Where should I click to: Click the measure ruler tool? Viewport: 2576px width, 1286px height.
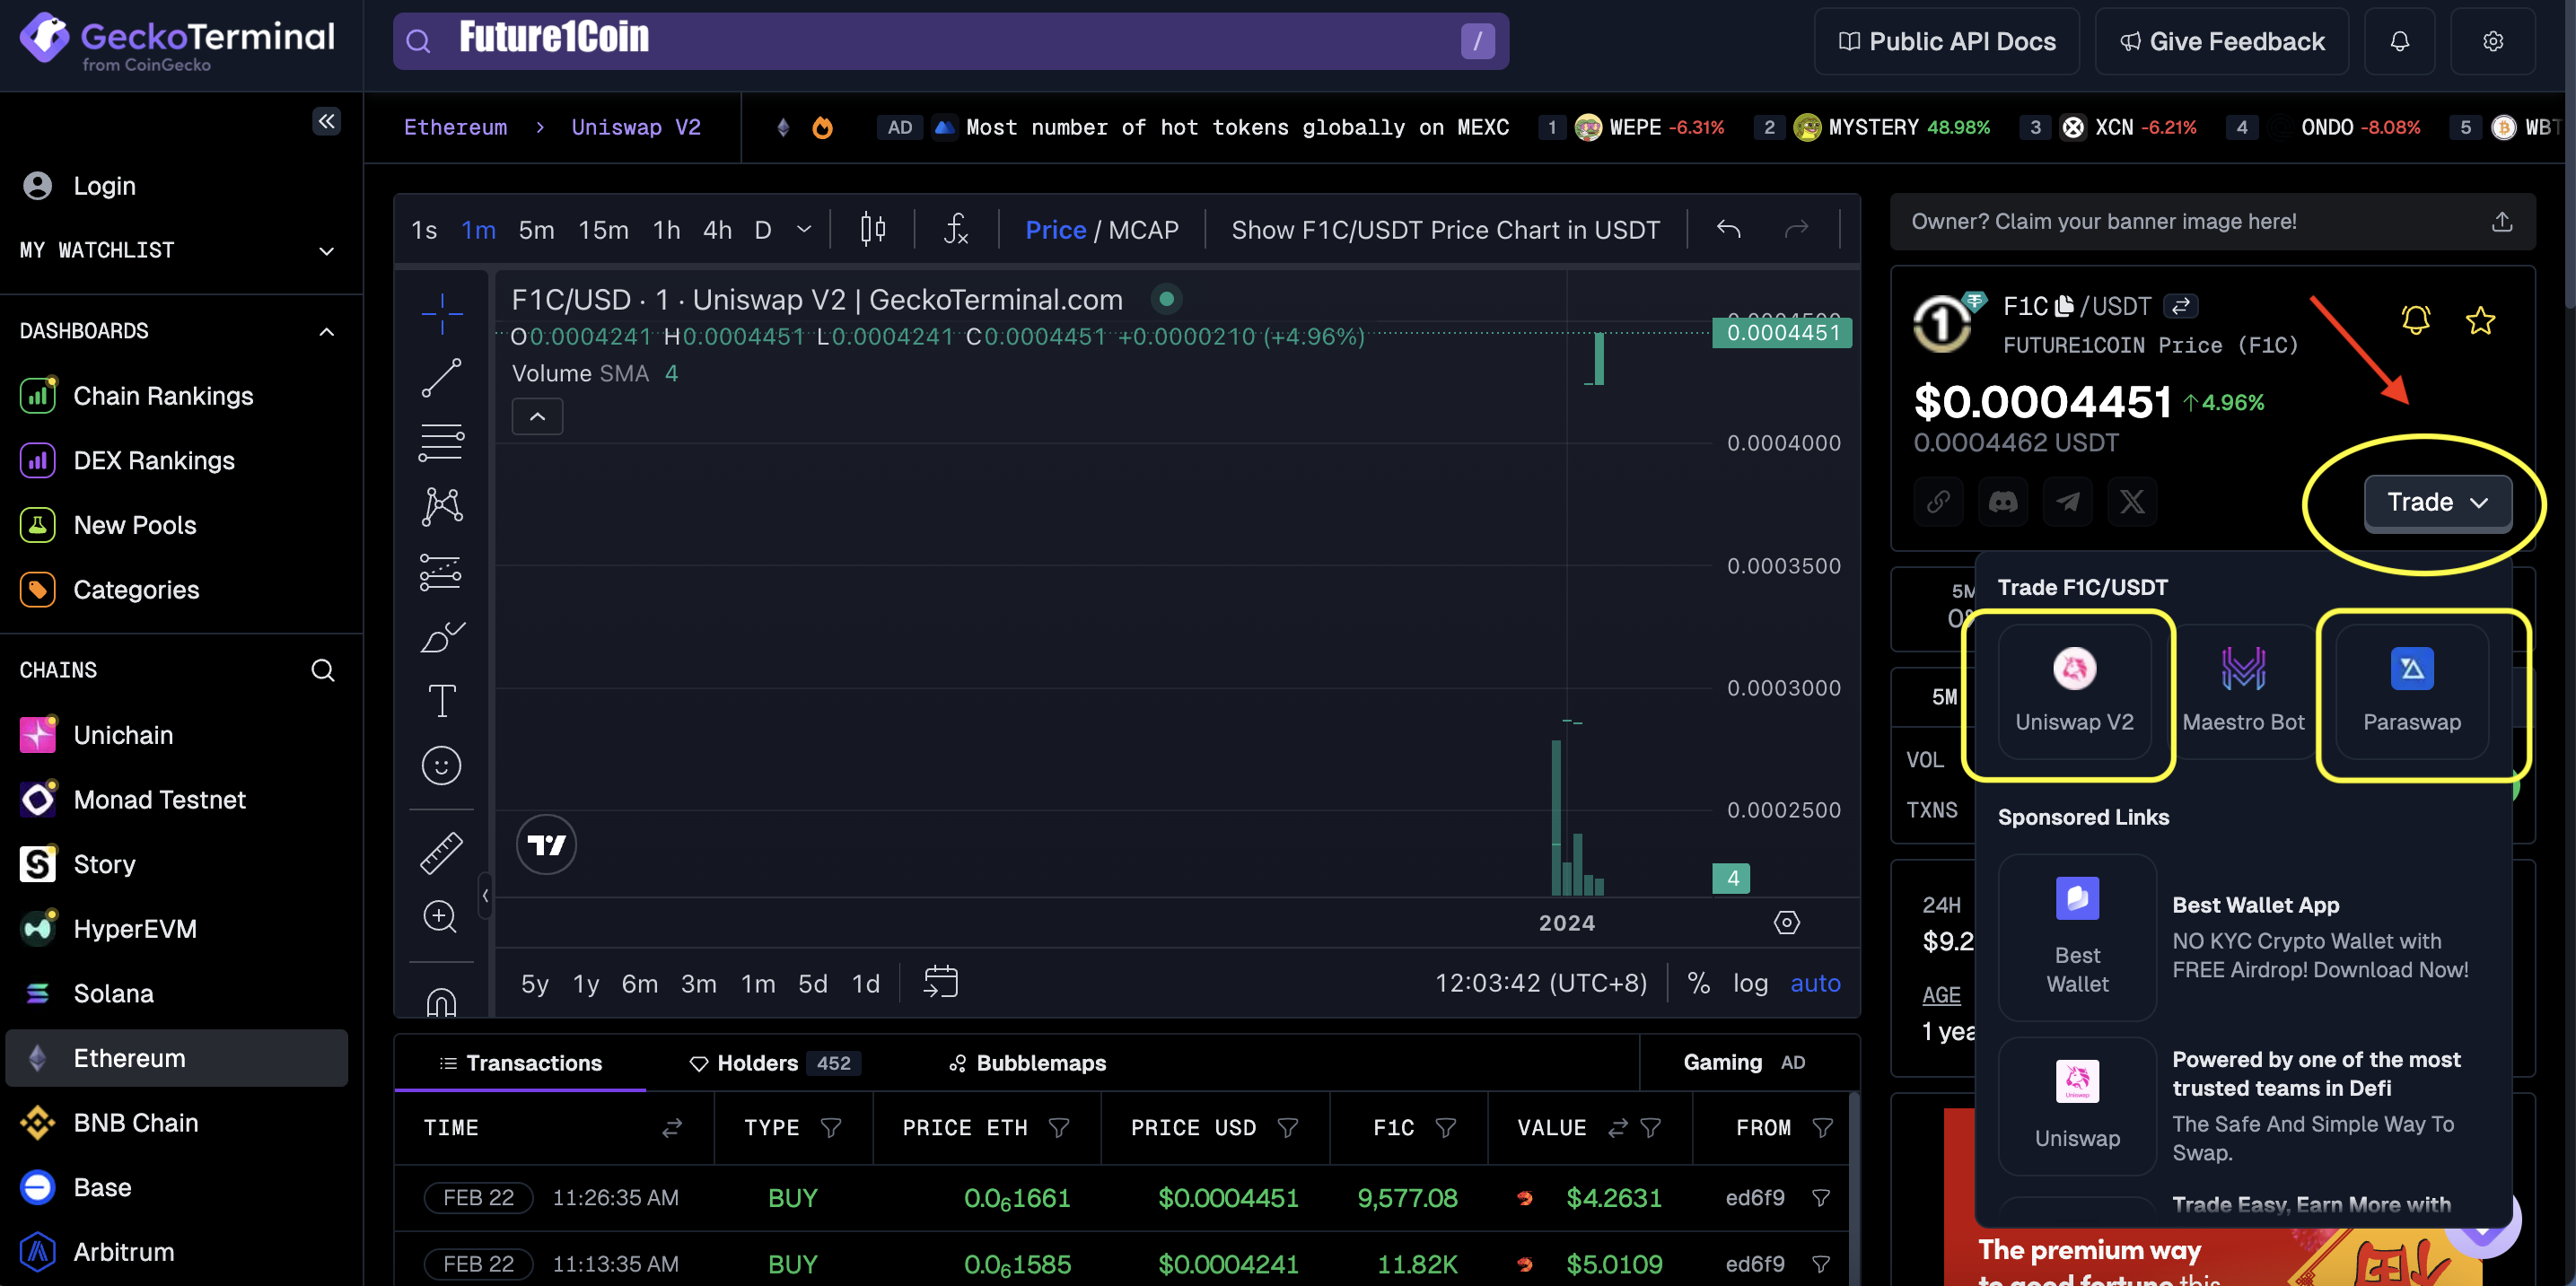[x=441, y=852]
